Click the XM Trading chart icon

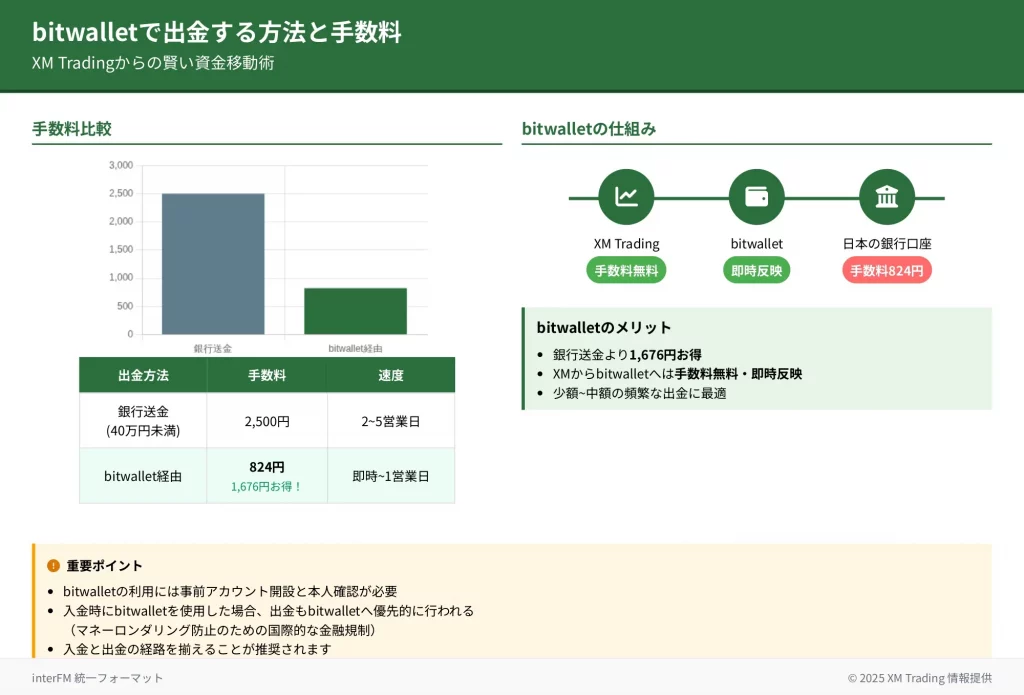pos(626,197)
